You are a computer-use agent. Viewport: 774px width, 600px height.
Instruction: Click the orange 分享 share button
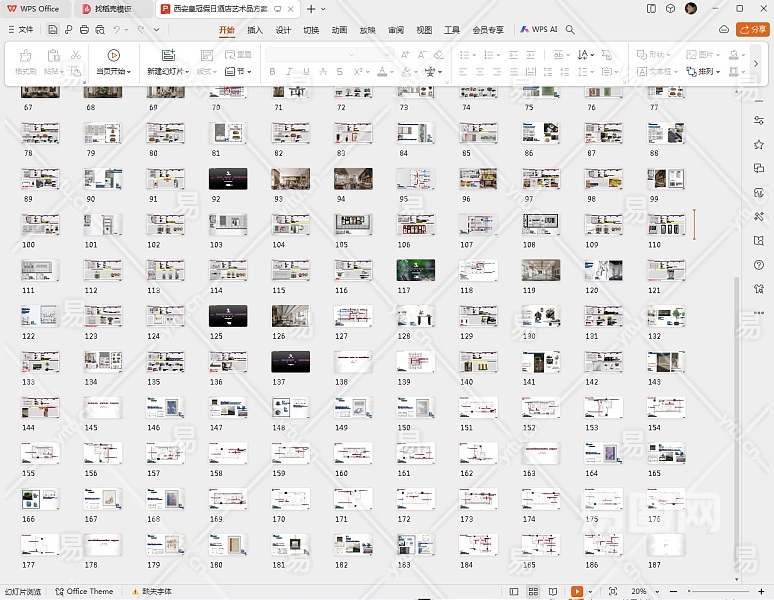(x=751, y=30)
